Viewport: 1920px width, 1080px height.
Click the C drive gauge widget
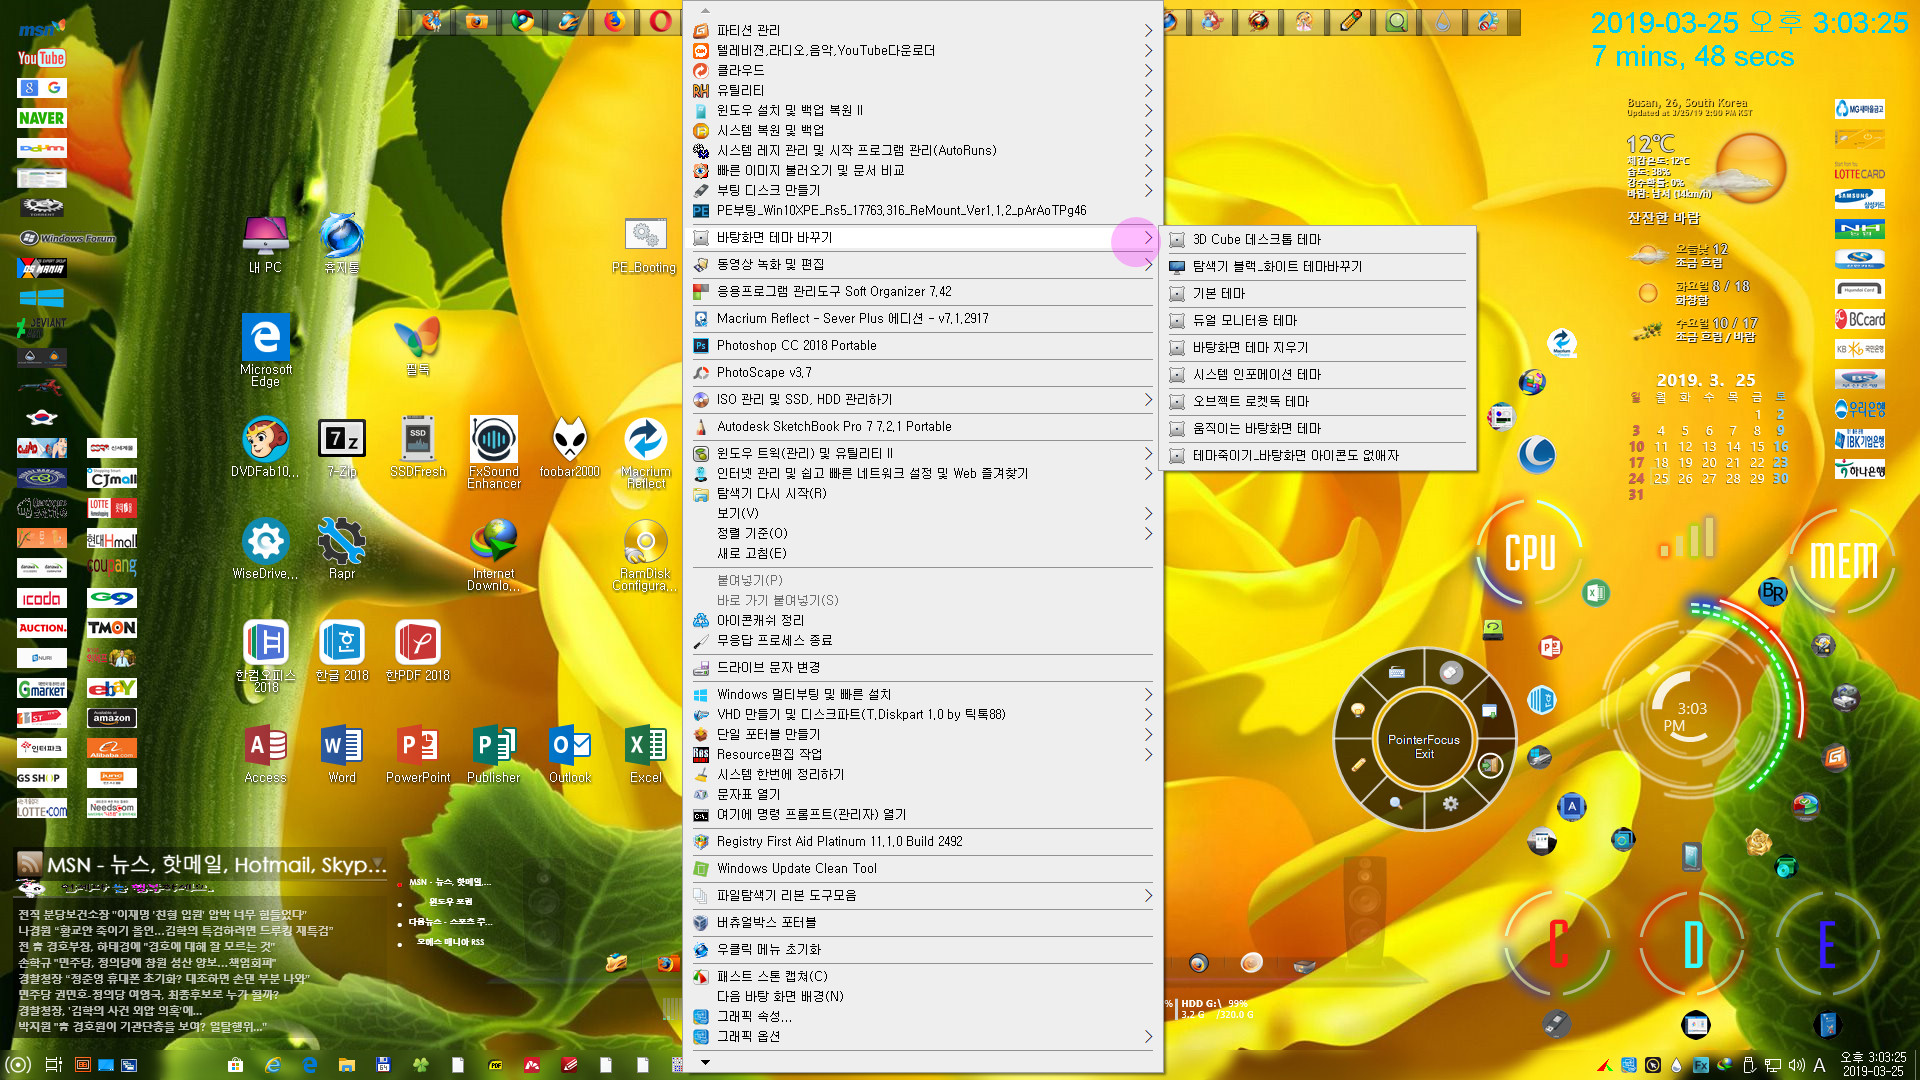click(1558, 944)
